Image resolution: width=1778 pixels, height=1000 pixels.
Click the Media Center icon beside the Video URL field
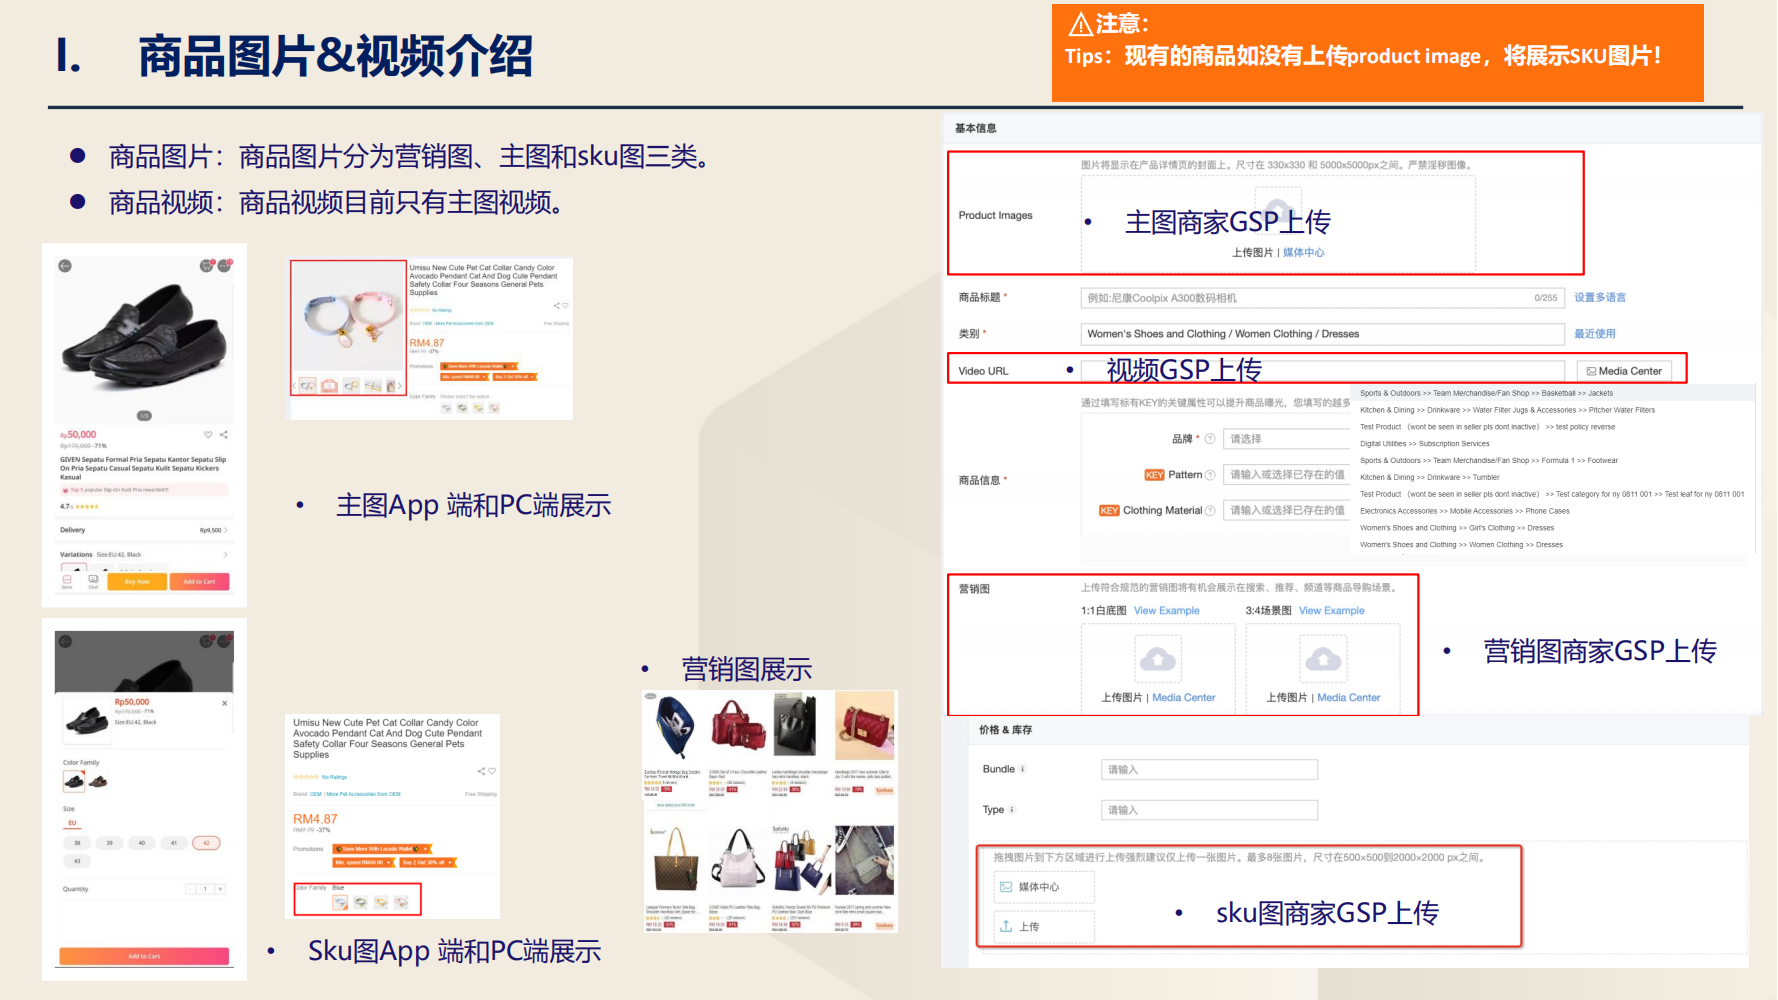1591,370
